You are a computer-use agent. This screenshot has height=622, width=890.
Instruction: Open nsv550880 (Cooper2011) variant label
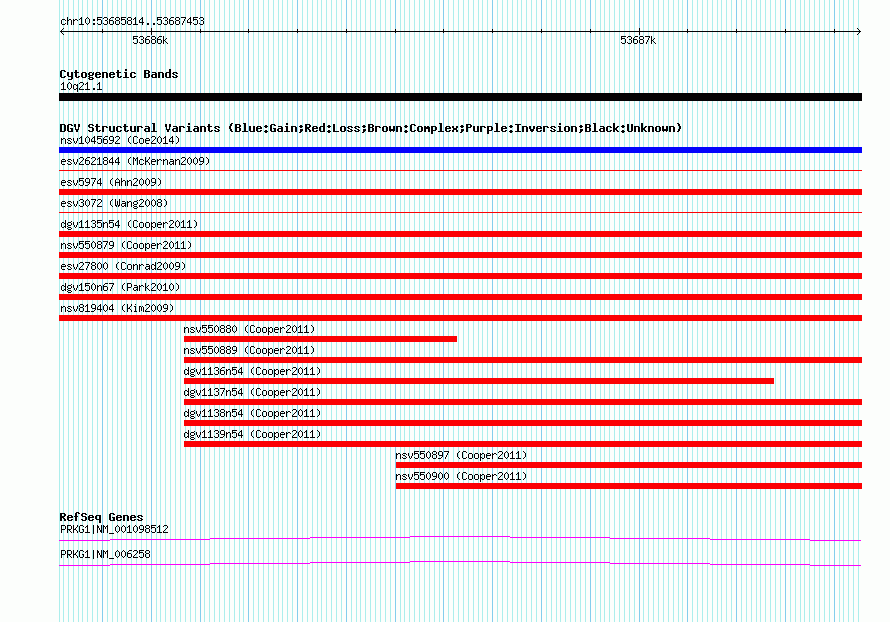click(x=249, y=329)
